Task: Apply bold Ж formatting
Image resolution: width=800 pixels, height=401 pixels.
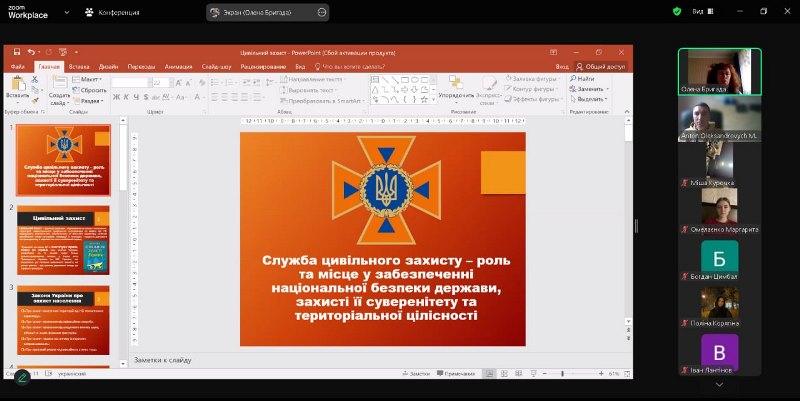Action: tap(116, 97)
